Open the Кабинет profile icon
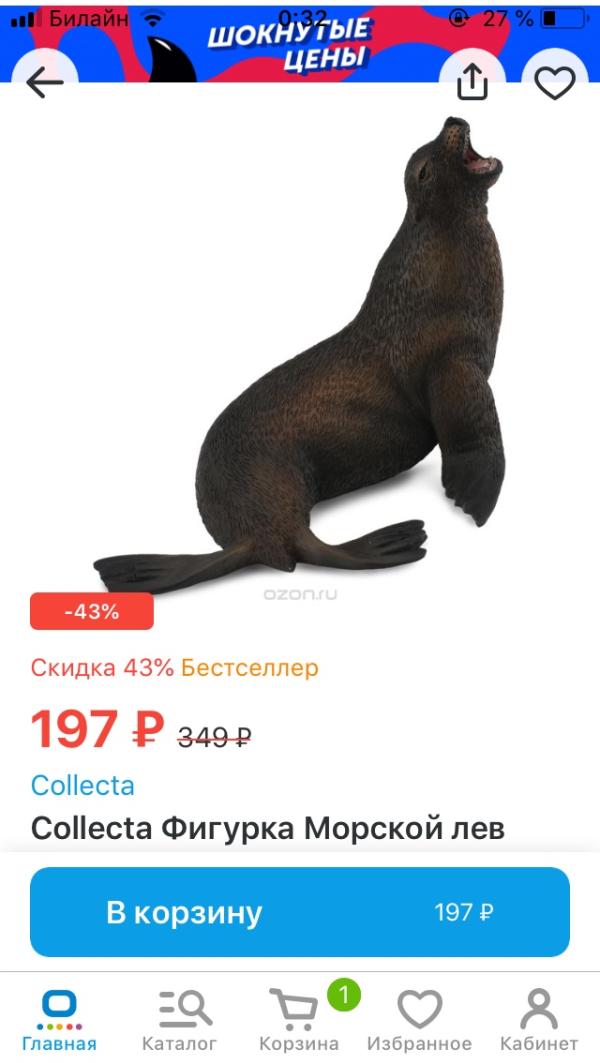This screenshot has height=1063, width=600. tap(539, 1009)
